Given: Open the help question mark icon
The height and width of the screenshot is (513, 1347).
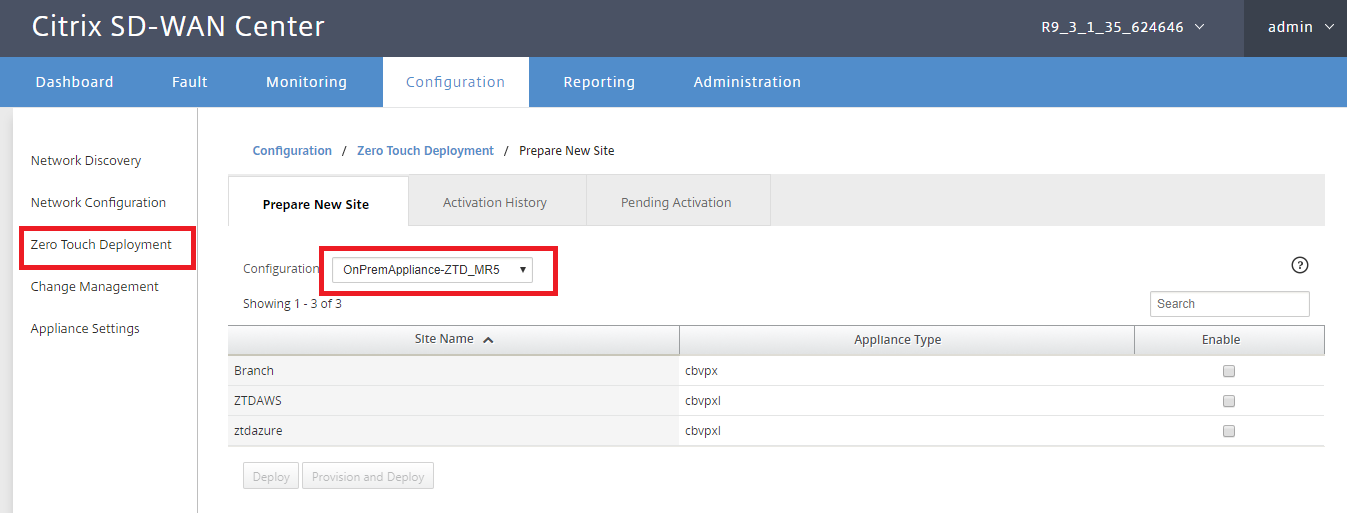Looking at the screenshot, I should (x=1299, y=265).
